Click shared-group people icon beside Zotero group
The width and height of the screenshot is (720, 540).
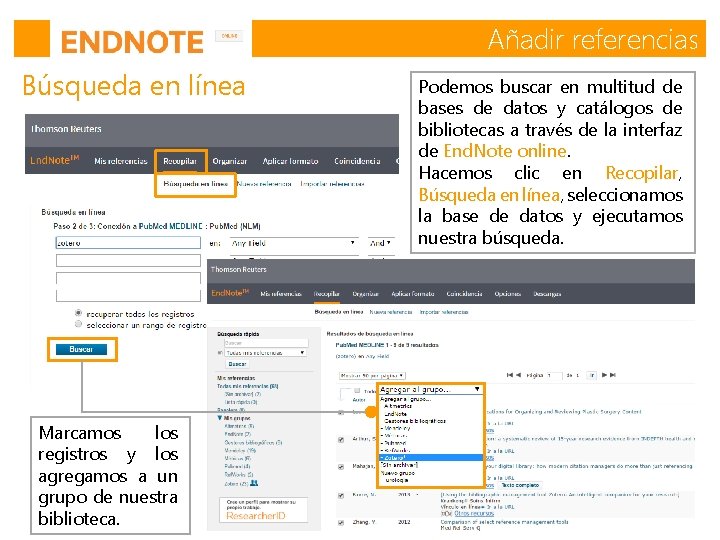(254, 483)
